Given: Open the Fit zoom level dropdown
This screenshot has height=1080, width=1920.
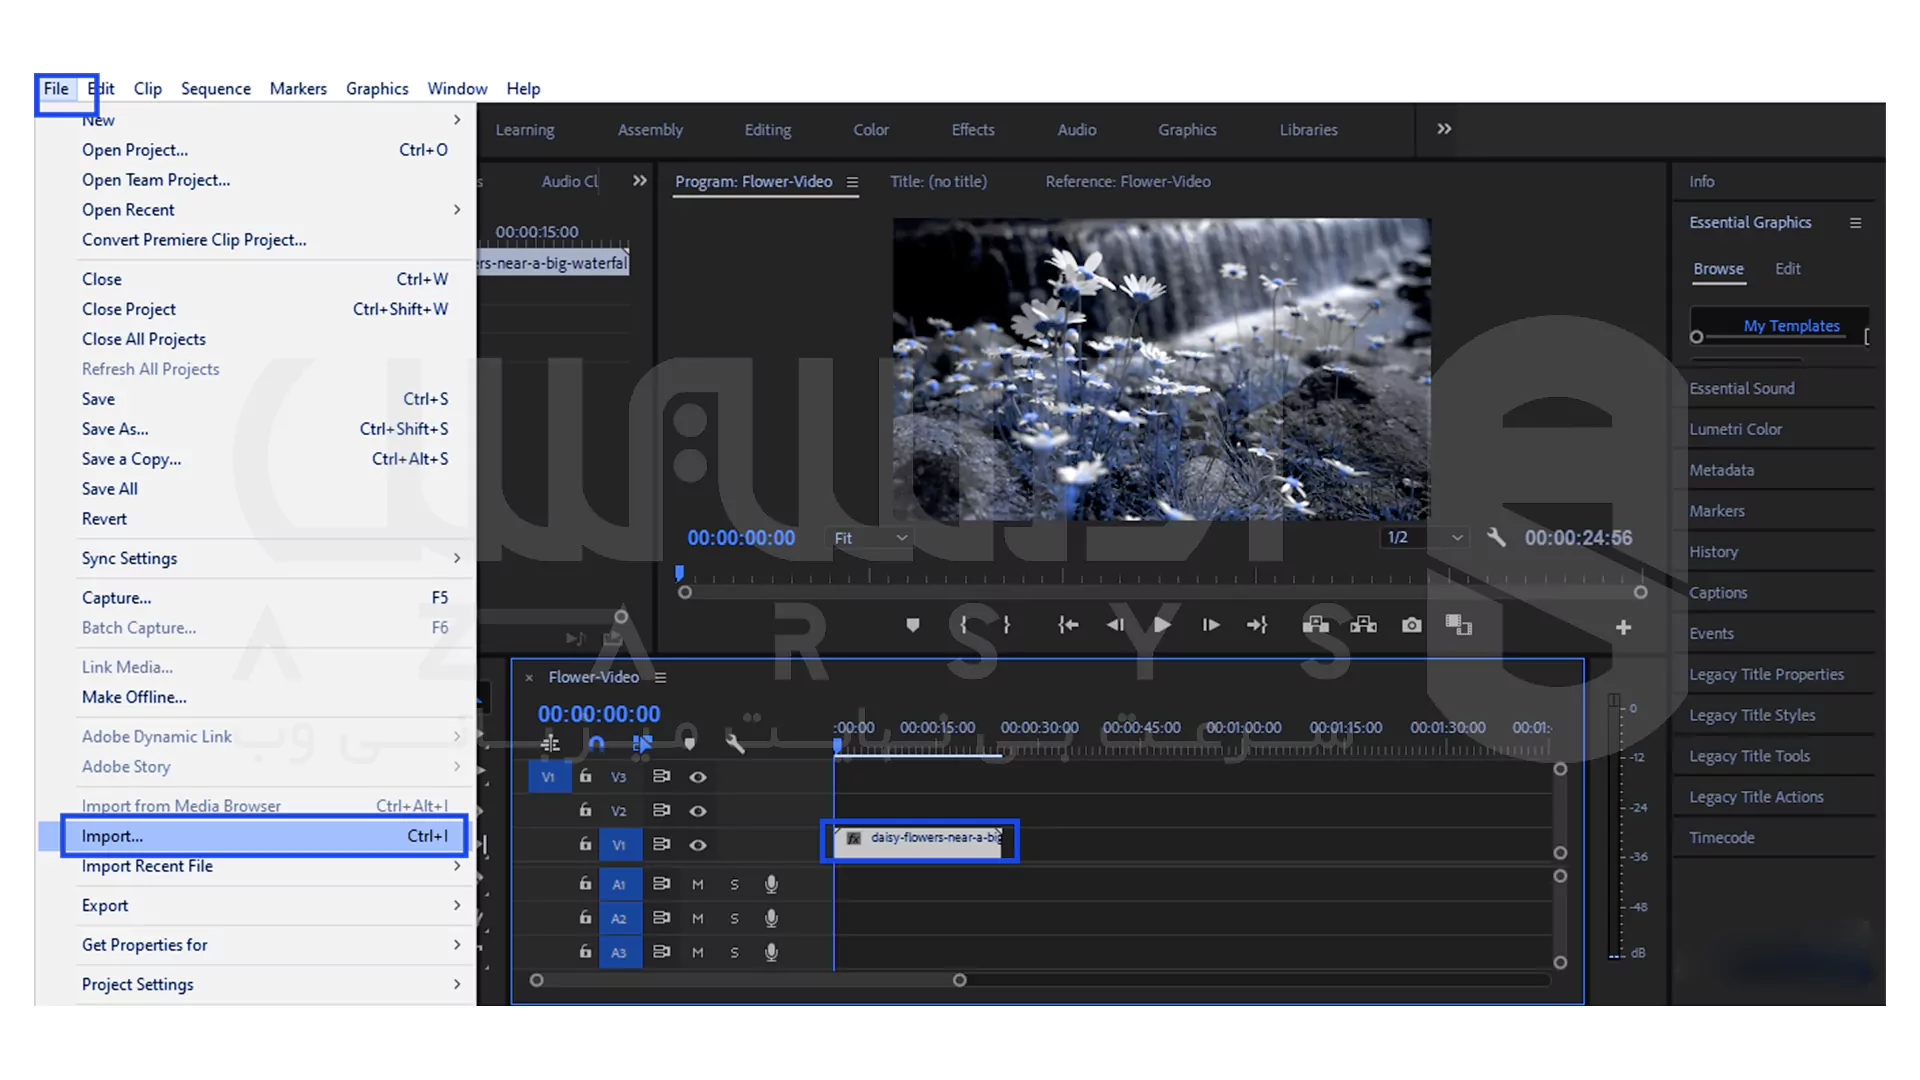Looking at the screenshot, I should [870, 538].
